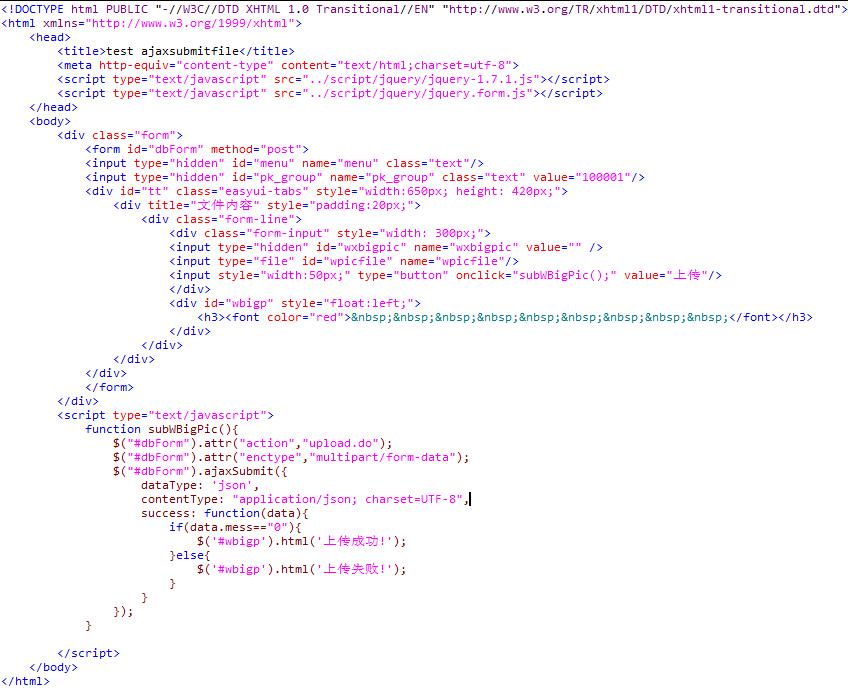Click the div id="wbigp" float:left line
This screenshot has width=848, height=690.
pos(295,303)
